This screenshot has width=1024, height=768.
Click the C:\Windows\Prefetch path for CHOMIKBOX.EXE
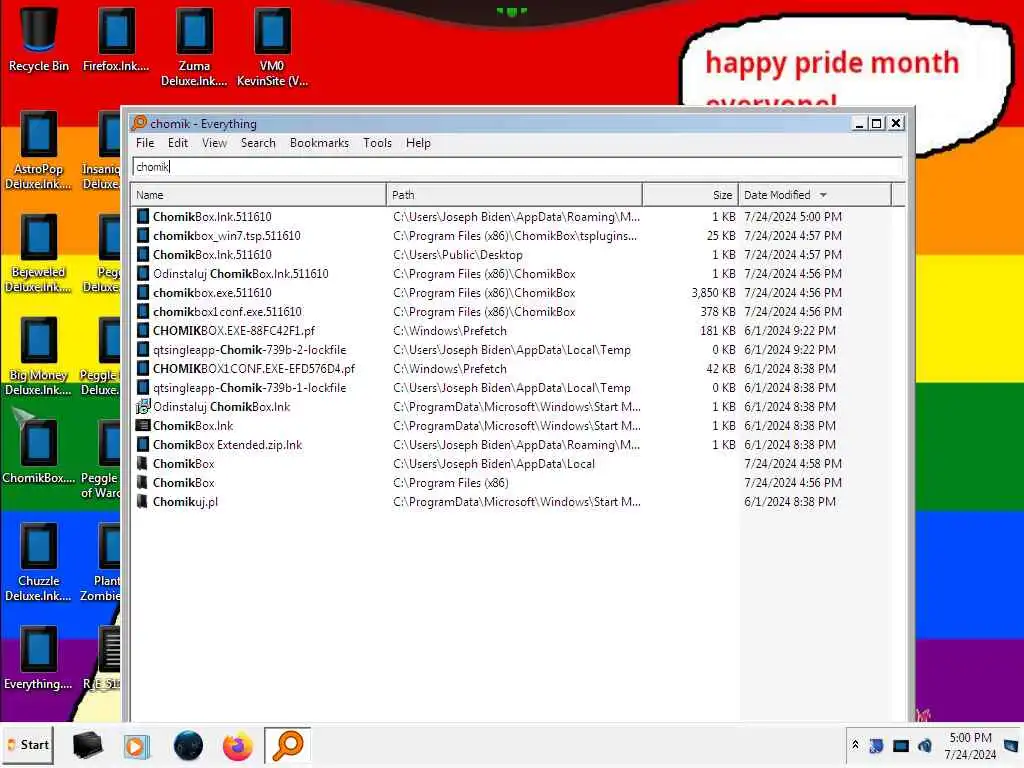tap(449, 330)
